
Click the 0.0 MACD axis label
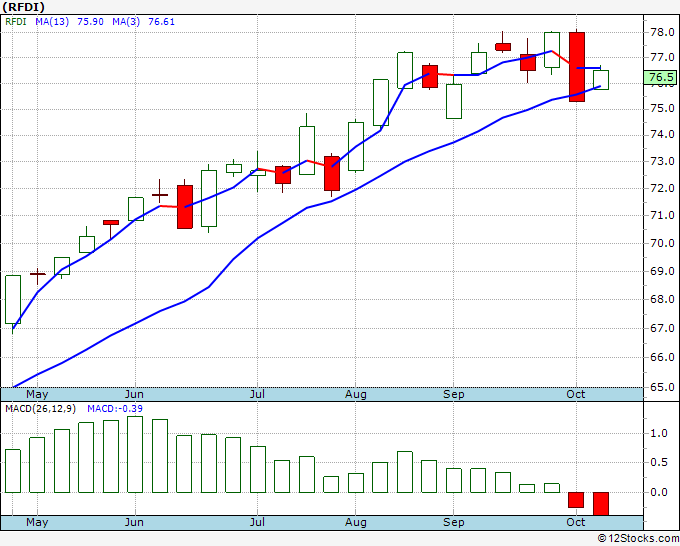[659, 492]
